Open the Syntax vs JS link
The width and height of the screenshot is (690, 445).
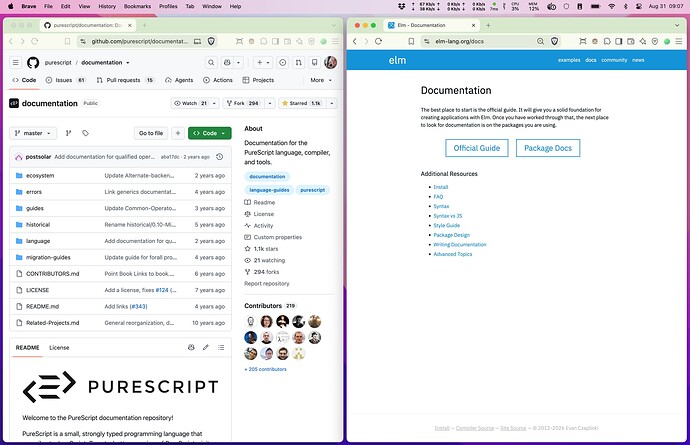(448, 216)
